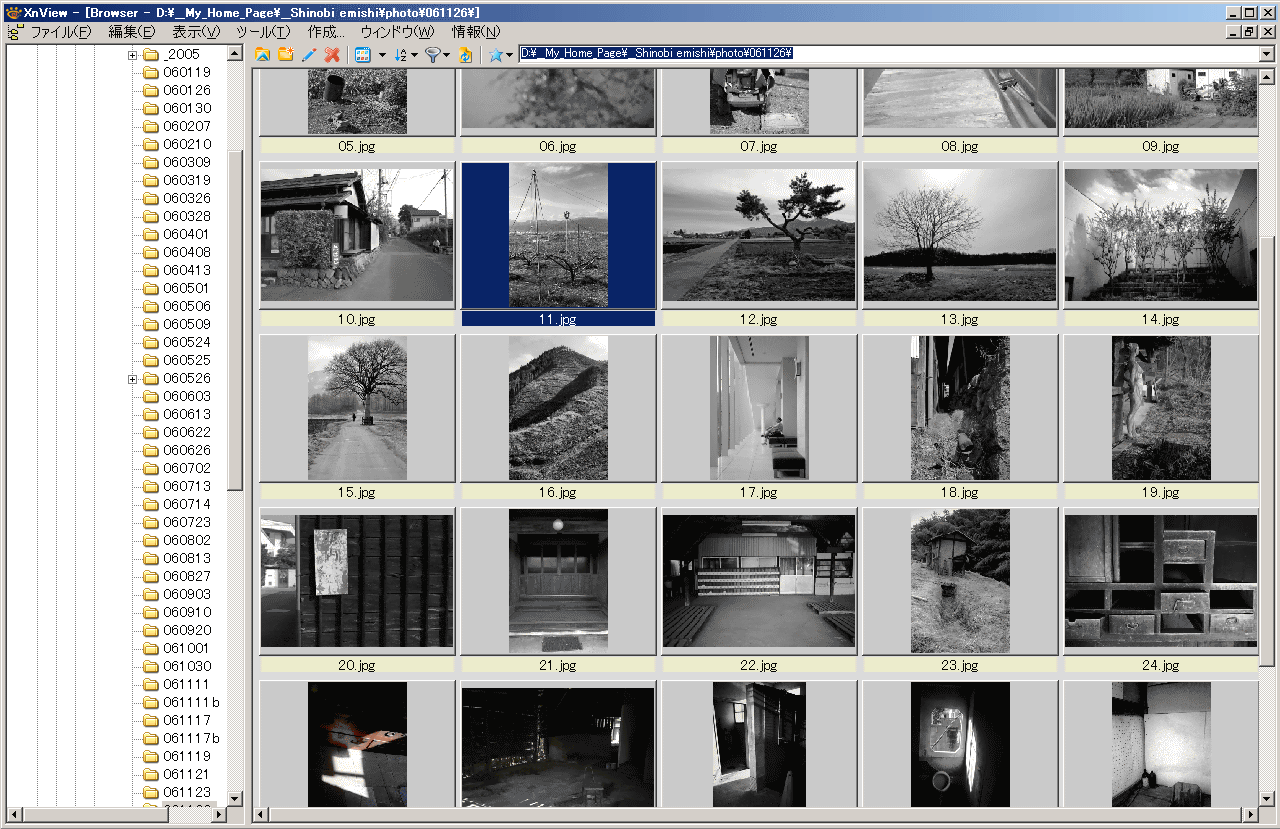Click the folder icon beside 060207

coord(151,126)
